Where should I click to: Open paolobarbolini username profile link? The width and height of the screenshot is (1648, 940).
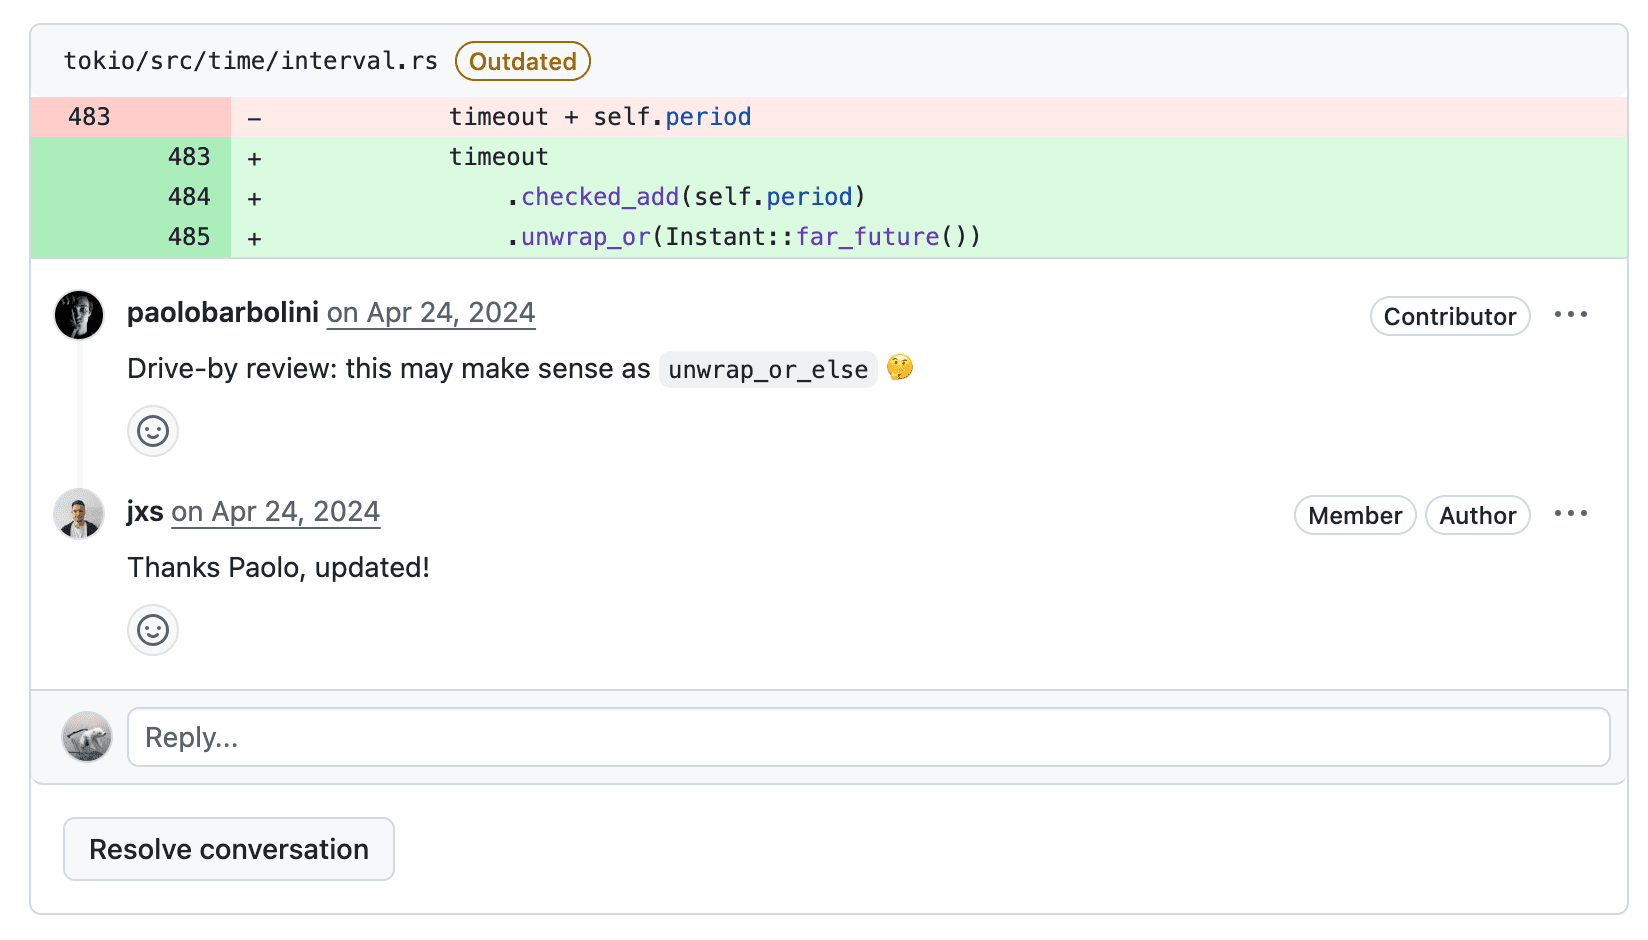[222, 313]
